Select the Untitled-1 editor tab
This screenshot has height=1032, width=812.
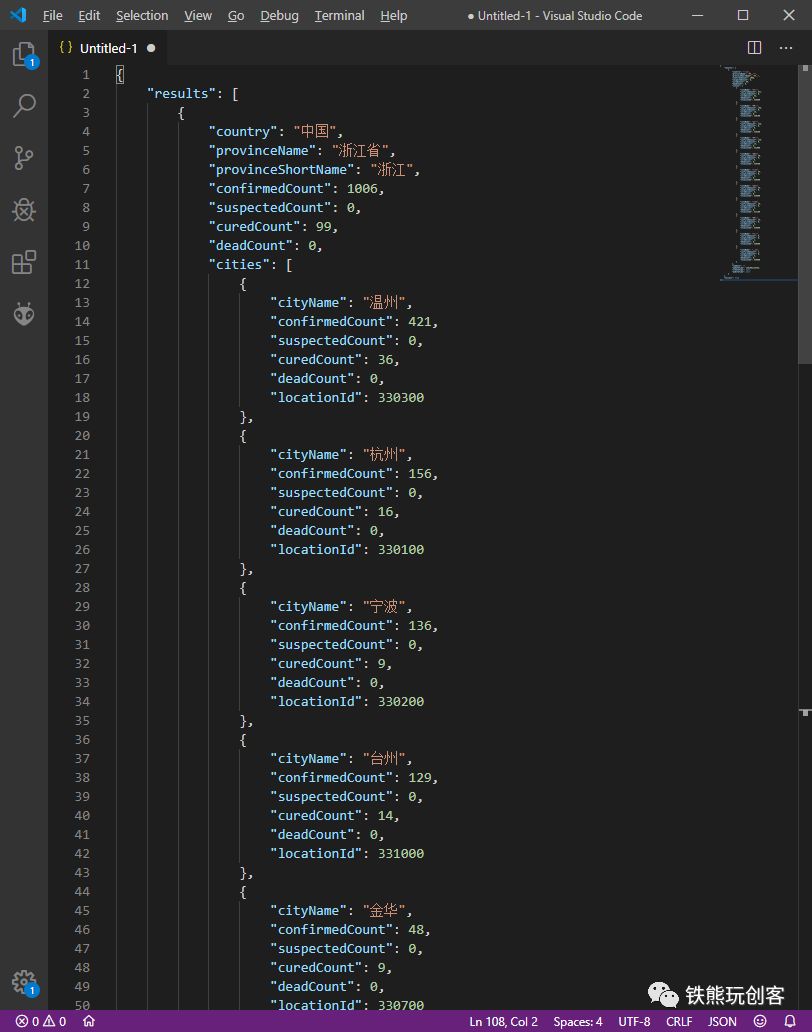click(x=108, y=48)
